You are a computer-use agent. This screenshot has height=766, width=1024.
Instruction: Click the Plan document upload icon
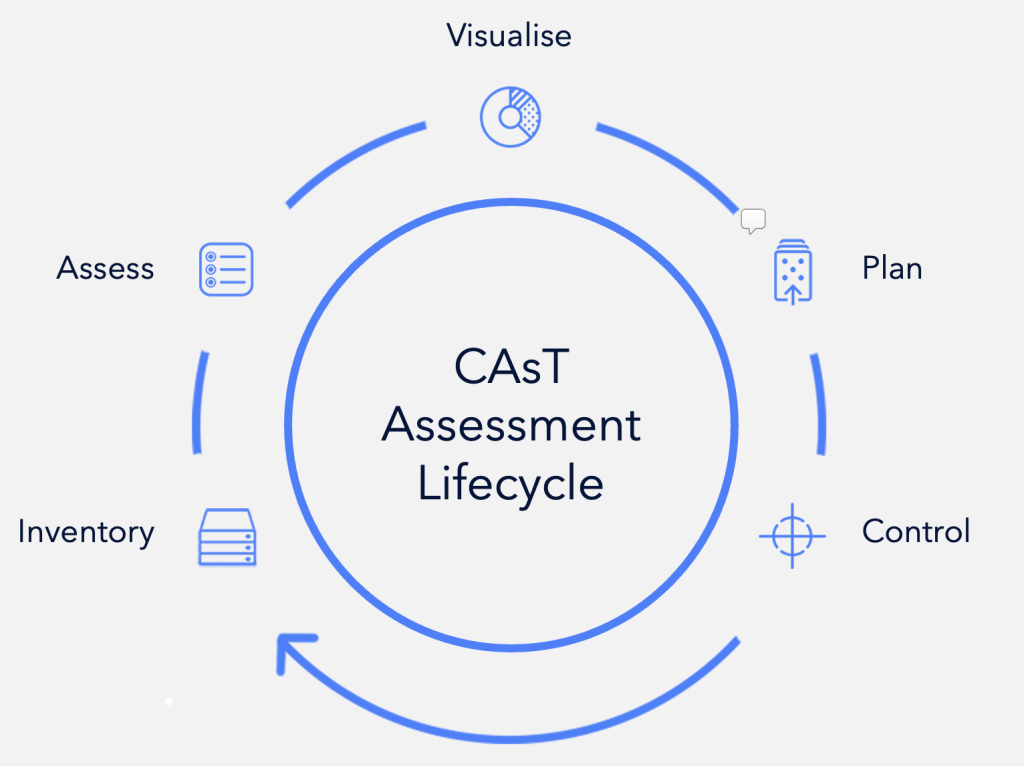point(793,272)
